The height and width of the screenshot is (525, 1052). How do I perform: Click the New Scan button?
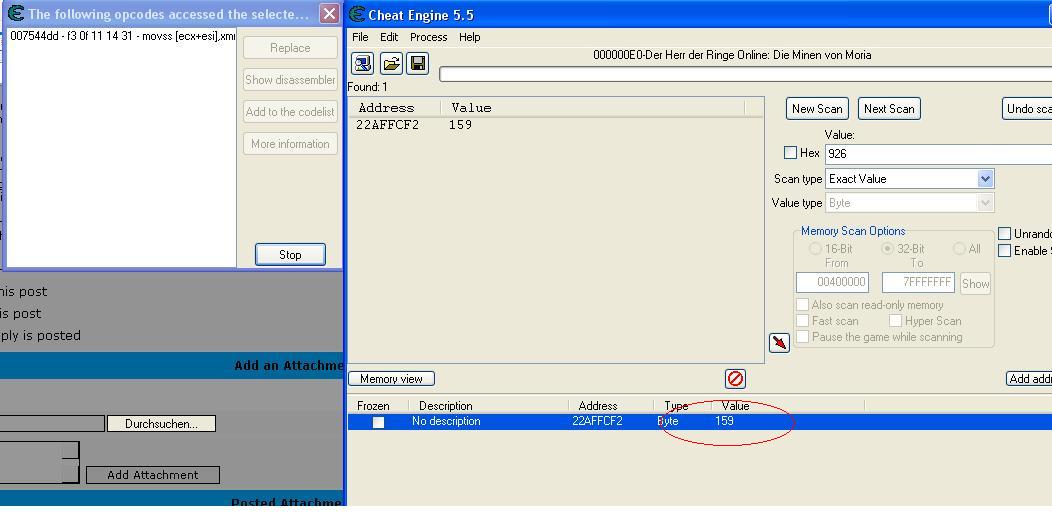817,109
